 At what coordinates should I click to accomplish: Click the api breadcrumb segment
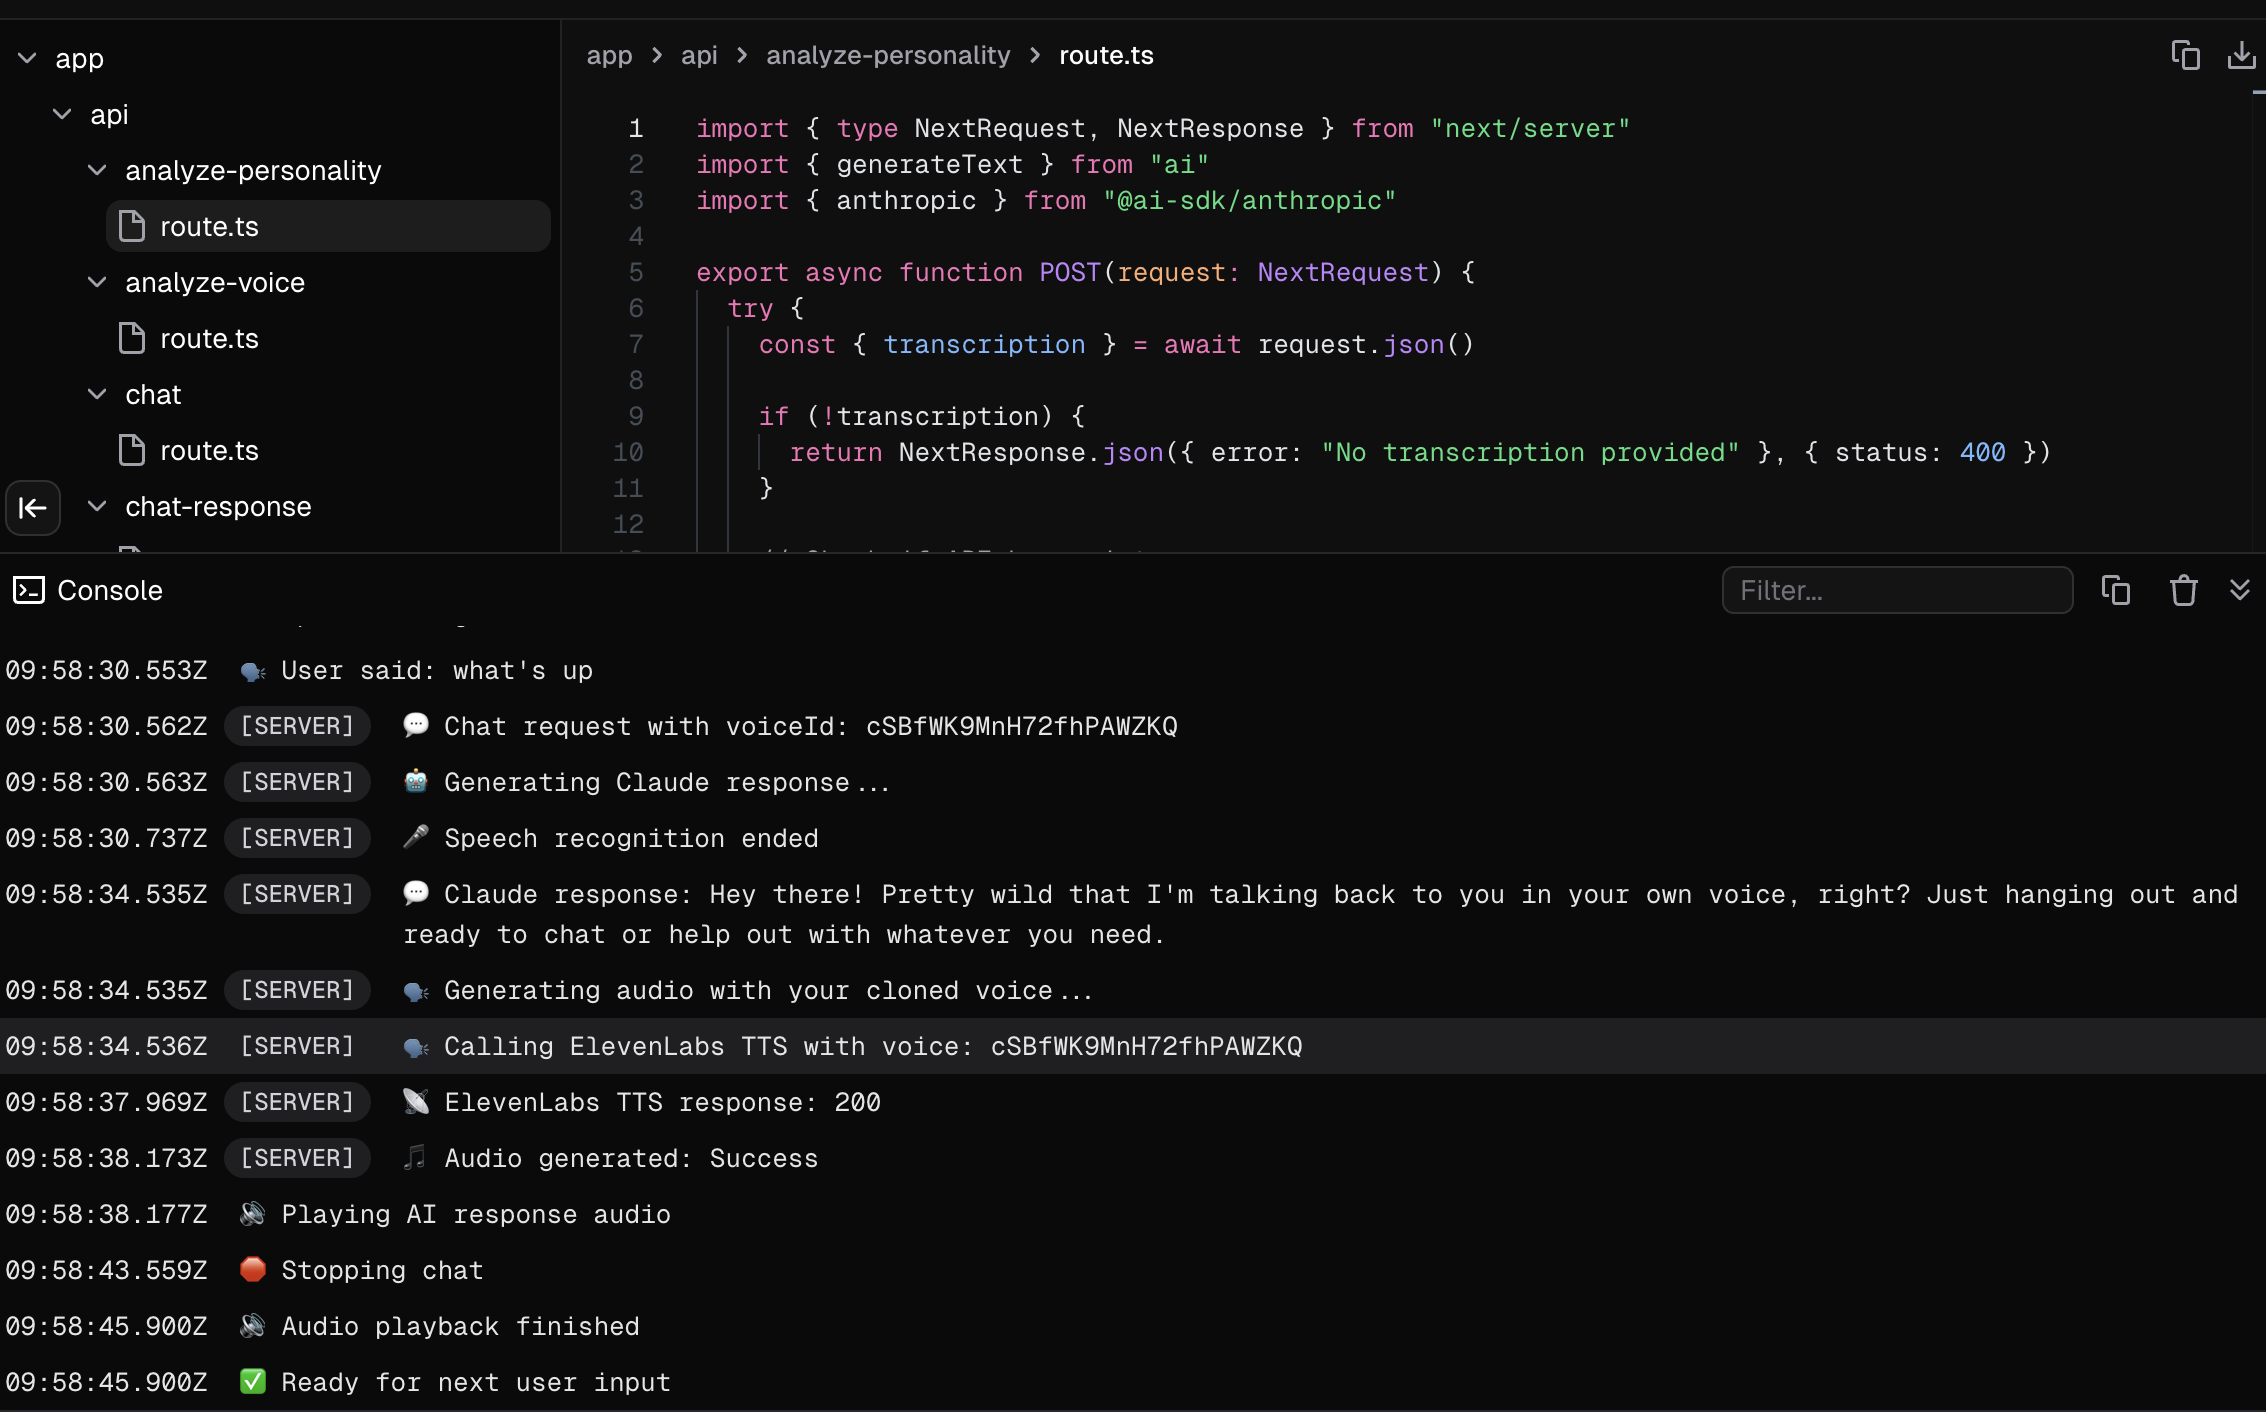(699, 55)
